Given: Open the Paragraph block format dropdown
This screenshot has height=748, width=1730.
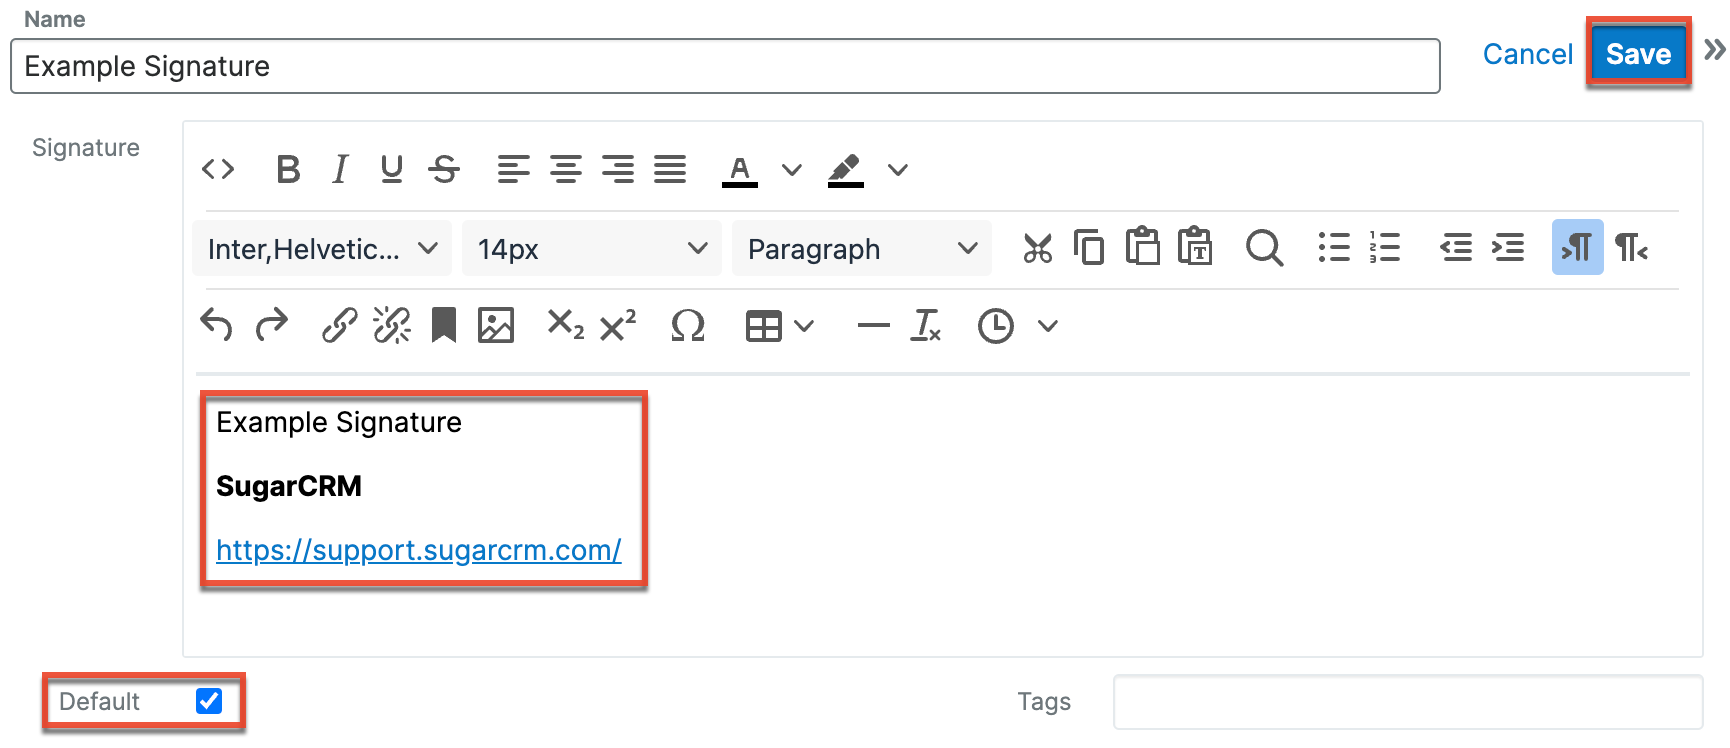Looking at the screenshot, I should pos(862,249).
